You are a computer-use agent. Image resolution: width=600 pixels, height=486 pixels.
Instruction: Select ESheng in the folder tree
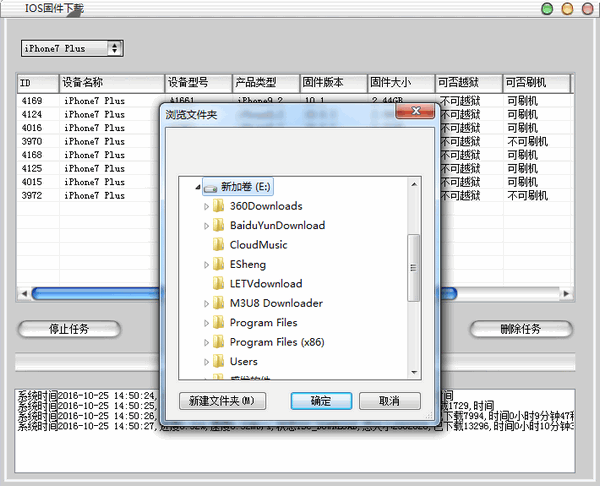coord(248,265)
